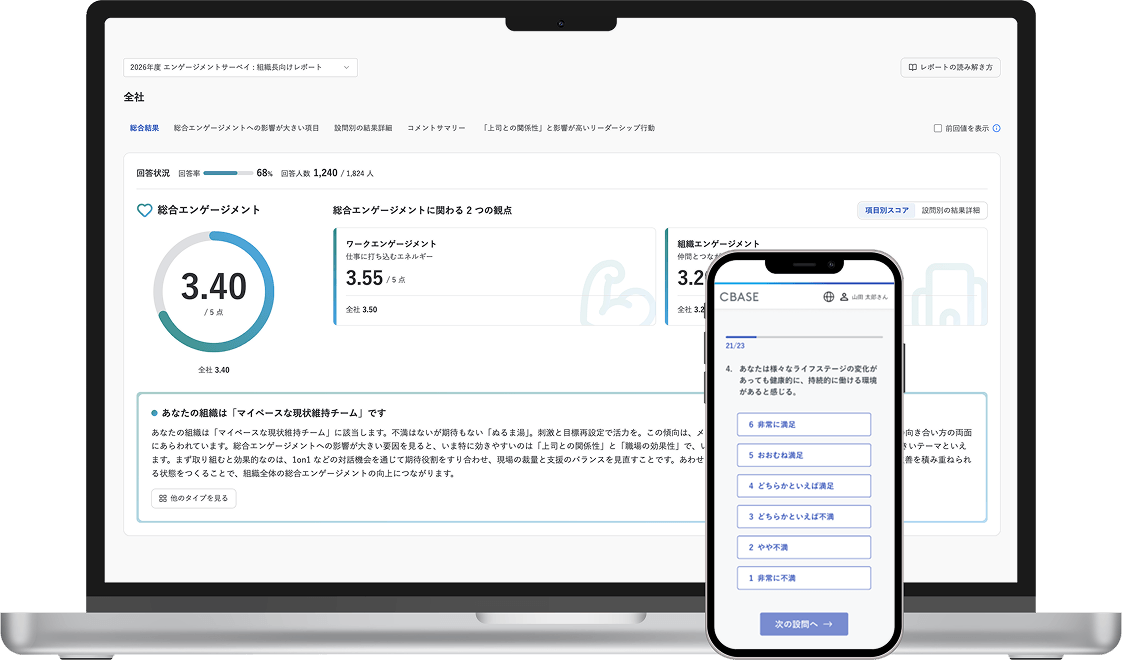This screenshot has height=660, width=1122.
Task: Choose answer 1 非常に不満
Action: [x=804, y=578]
